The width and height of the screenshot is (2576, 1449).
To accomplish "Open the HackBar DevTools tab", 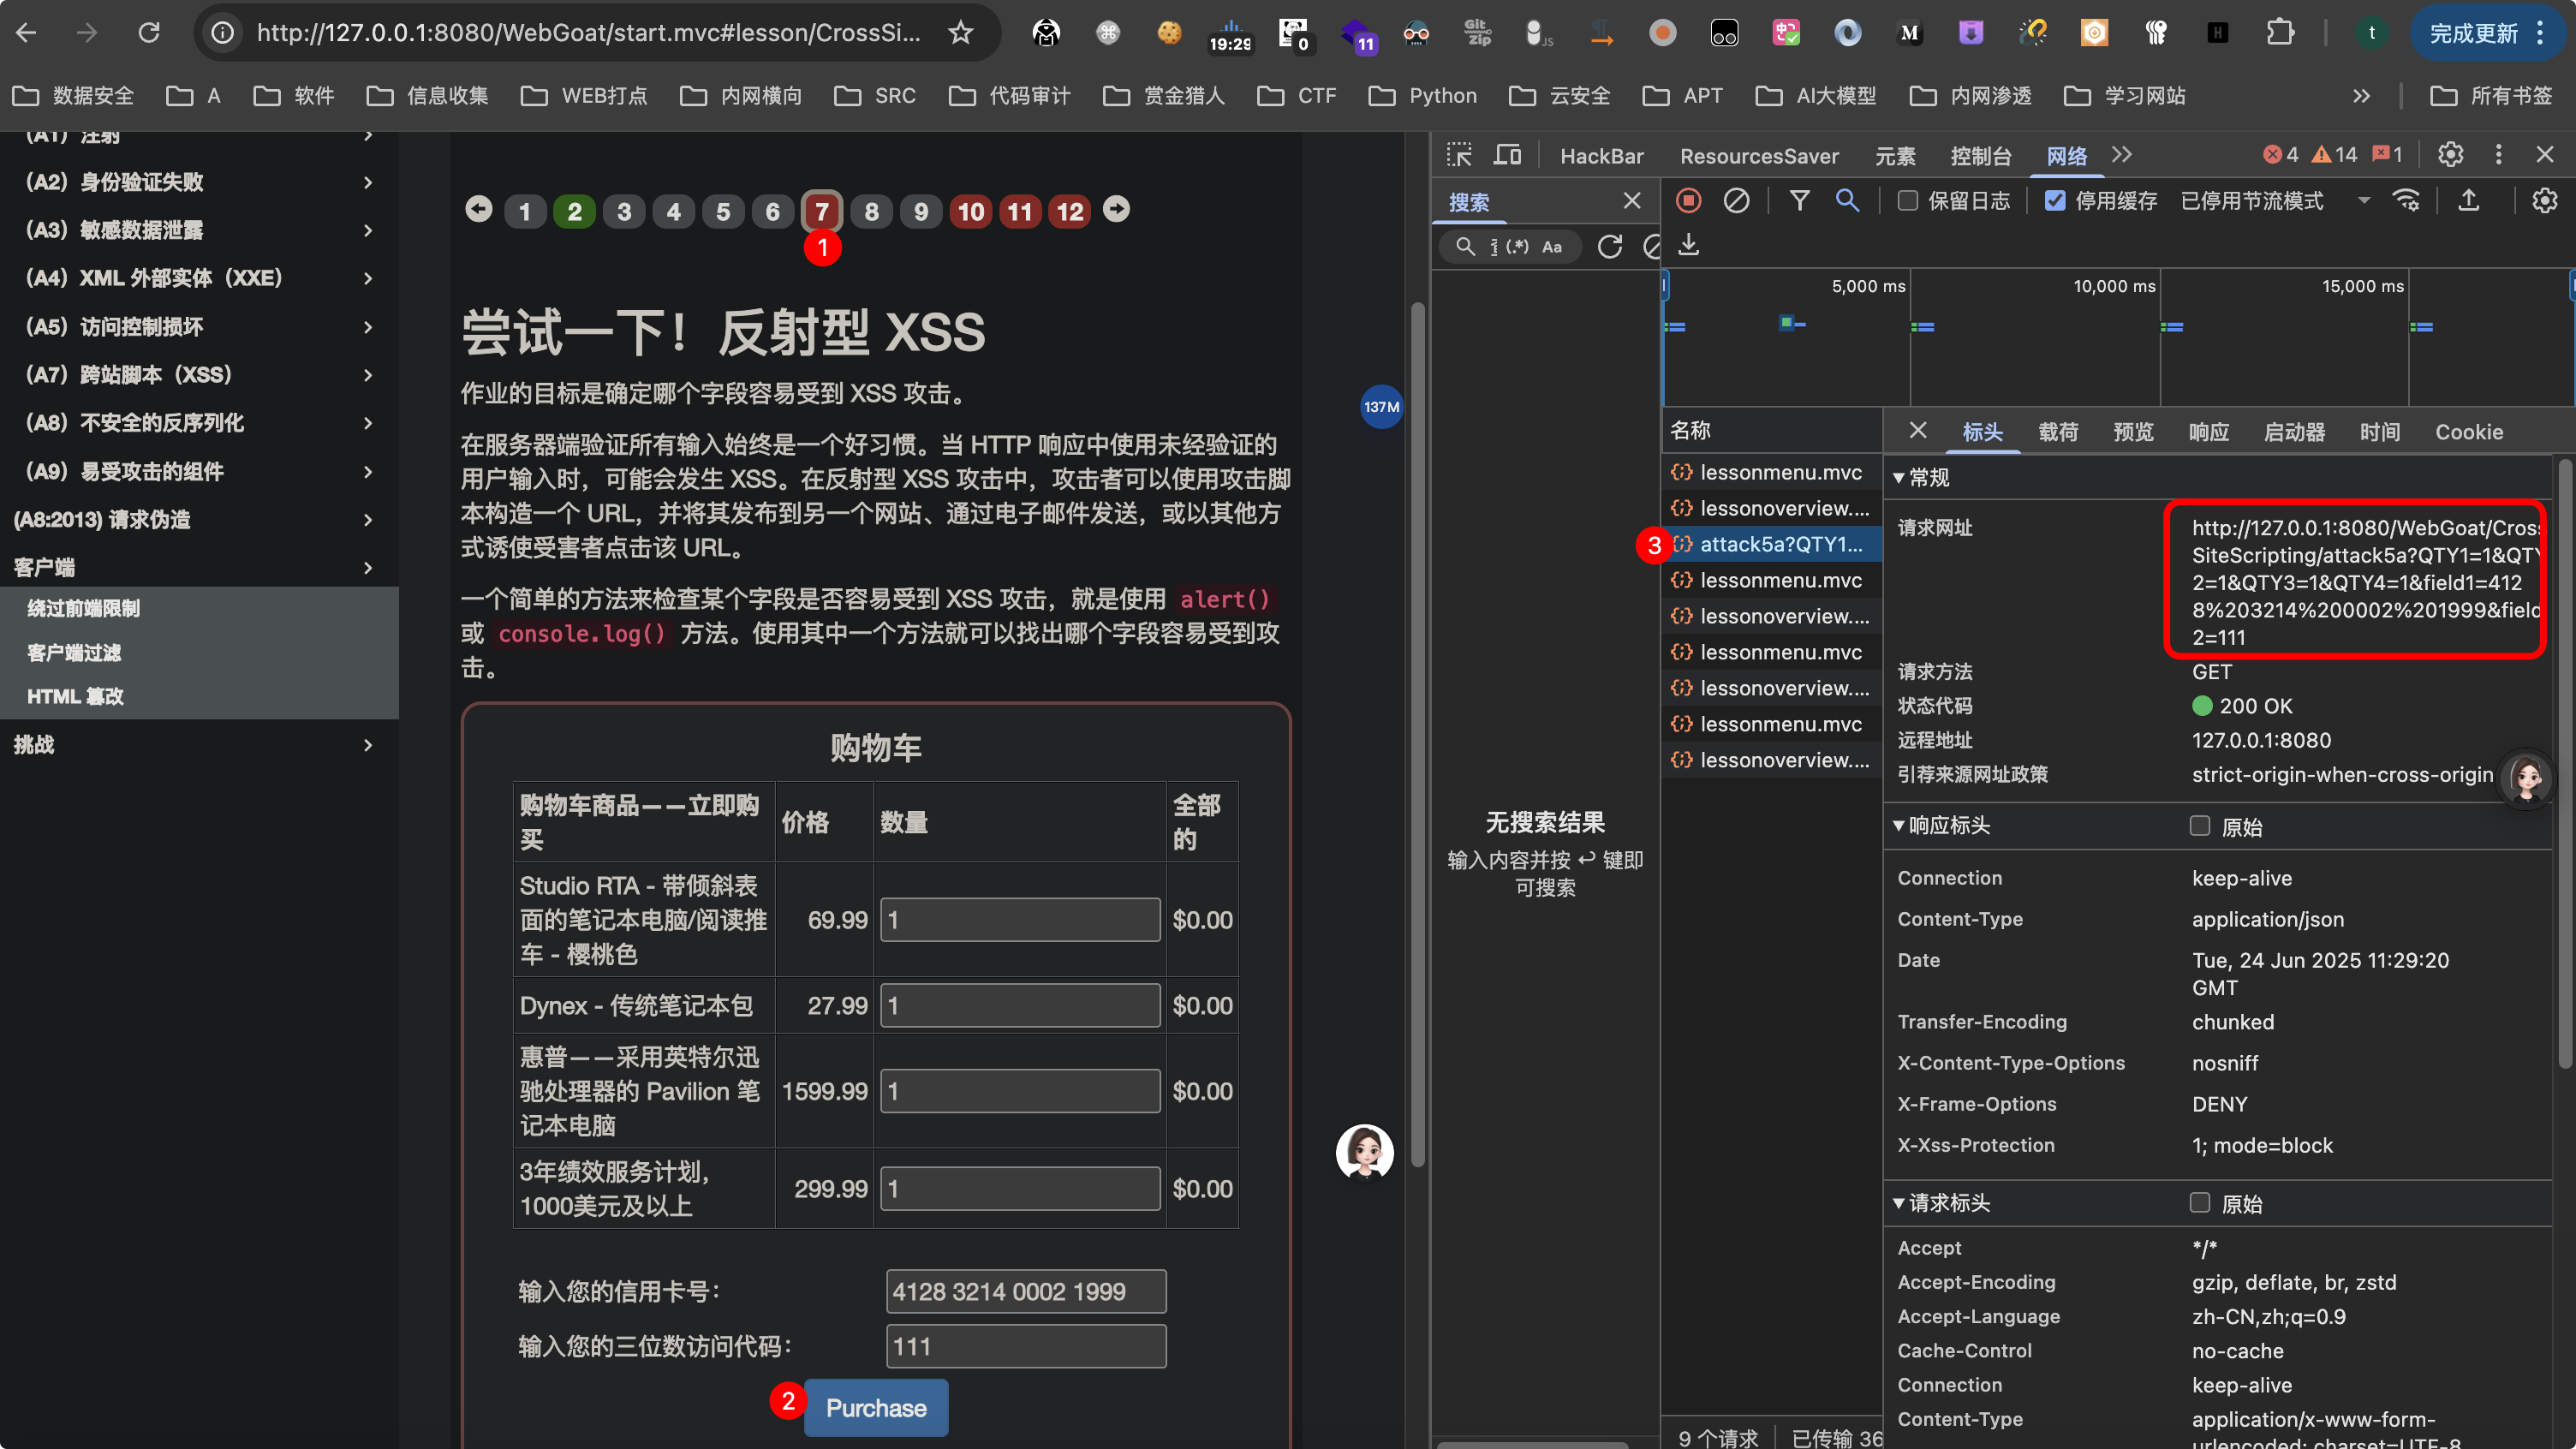I will pyautogui.click(x=1601, y=156).
